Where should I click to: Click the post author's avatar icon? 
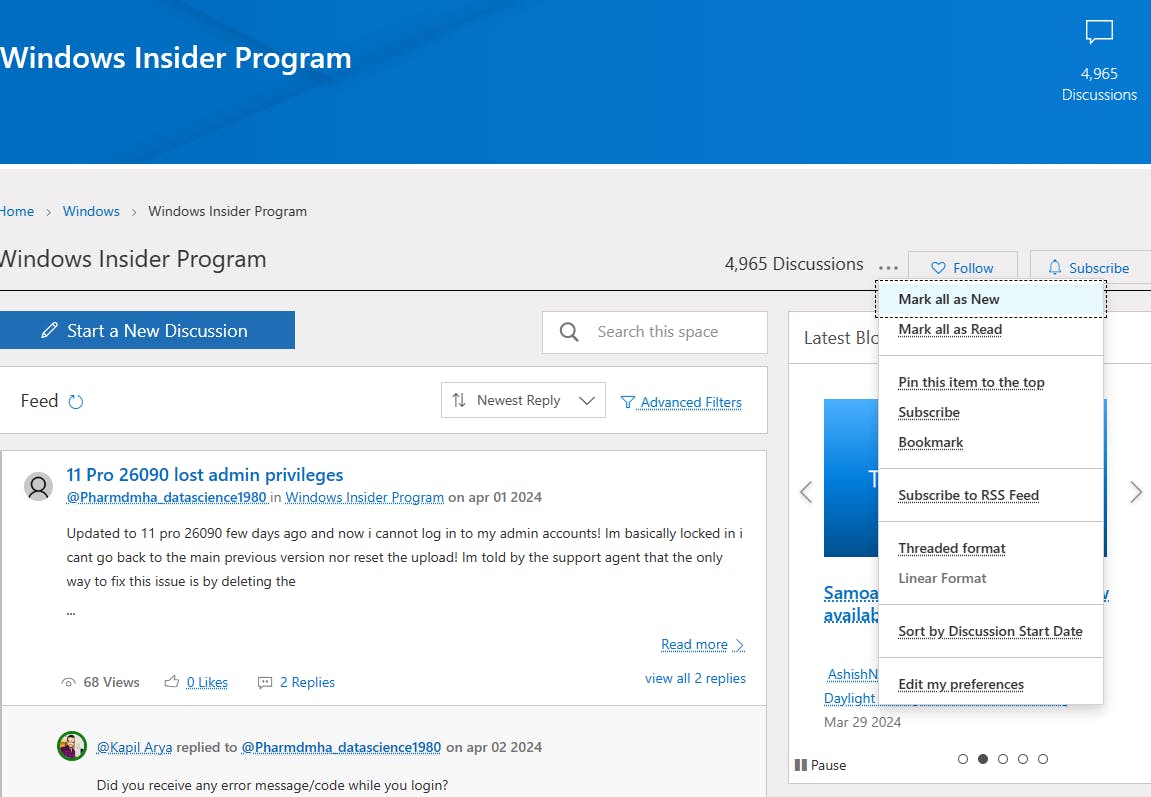click(x=38, y=487)
